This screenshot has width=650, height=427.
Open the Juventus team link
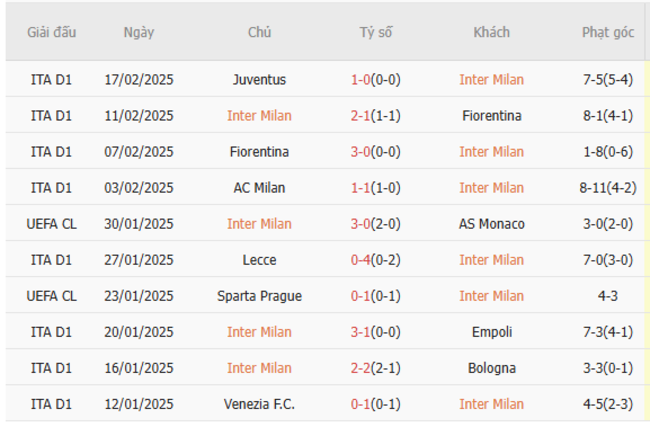[259, 80]
